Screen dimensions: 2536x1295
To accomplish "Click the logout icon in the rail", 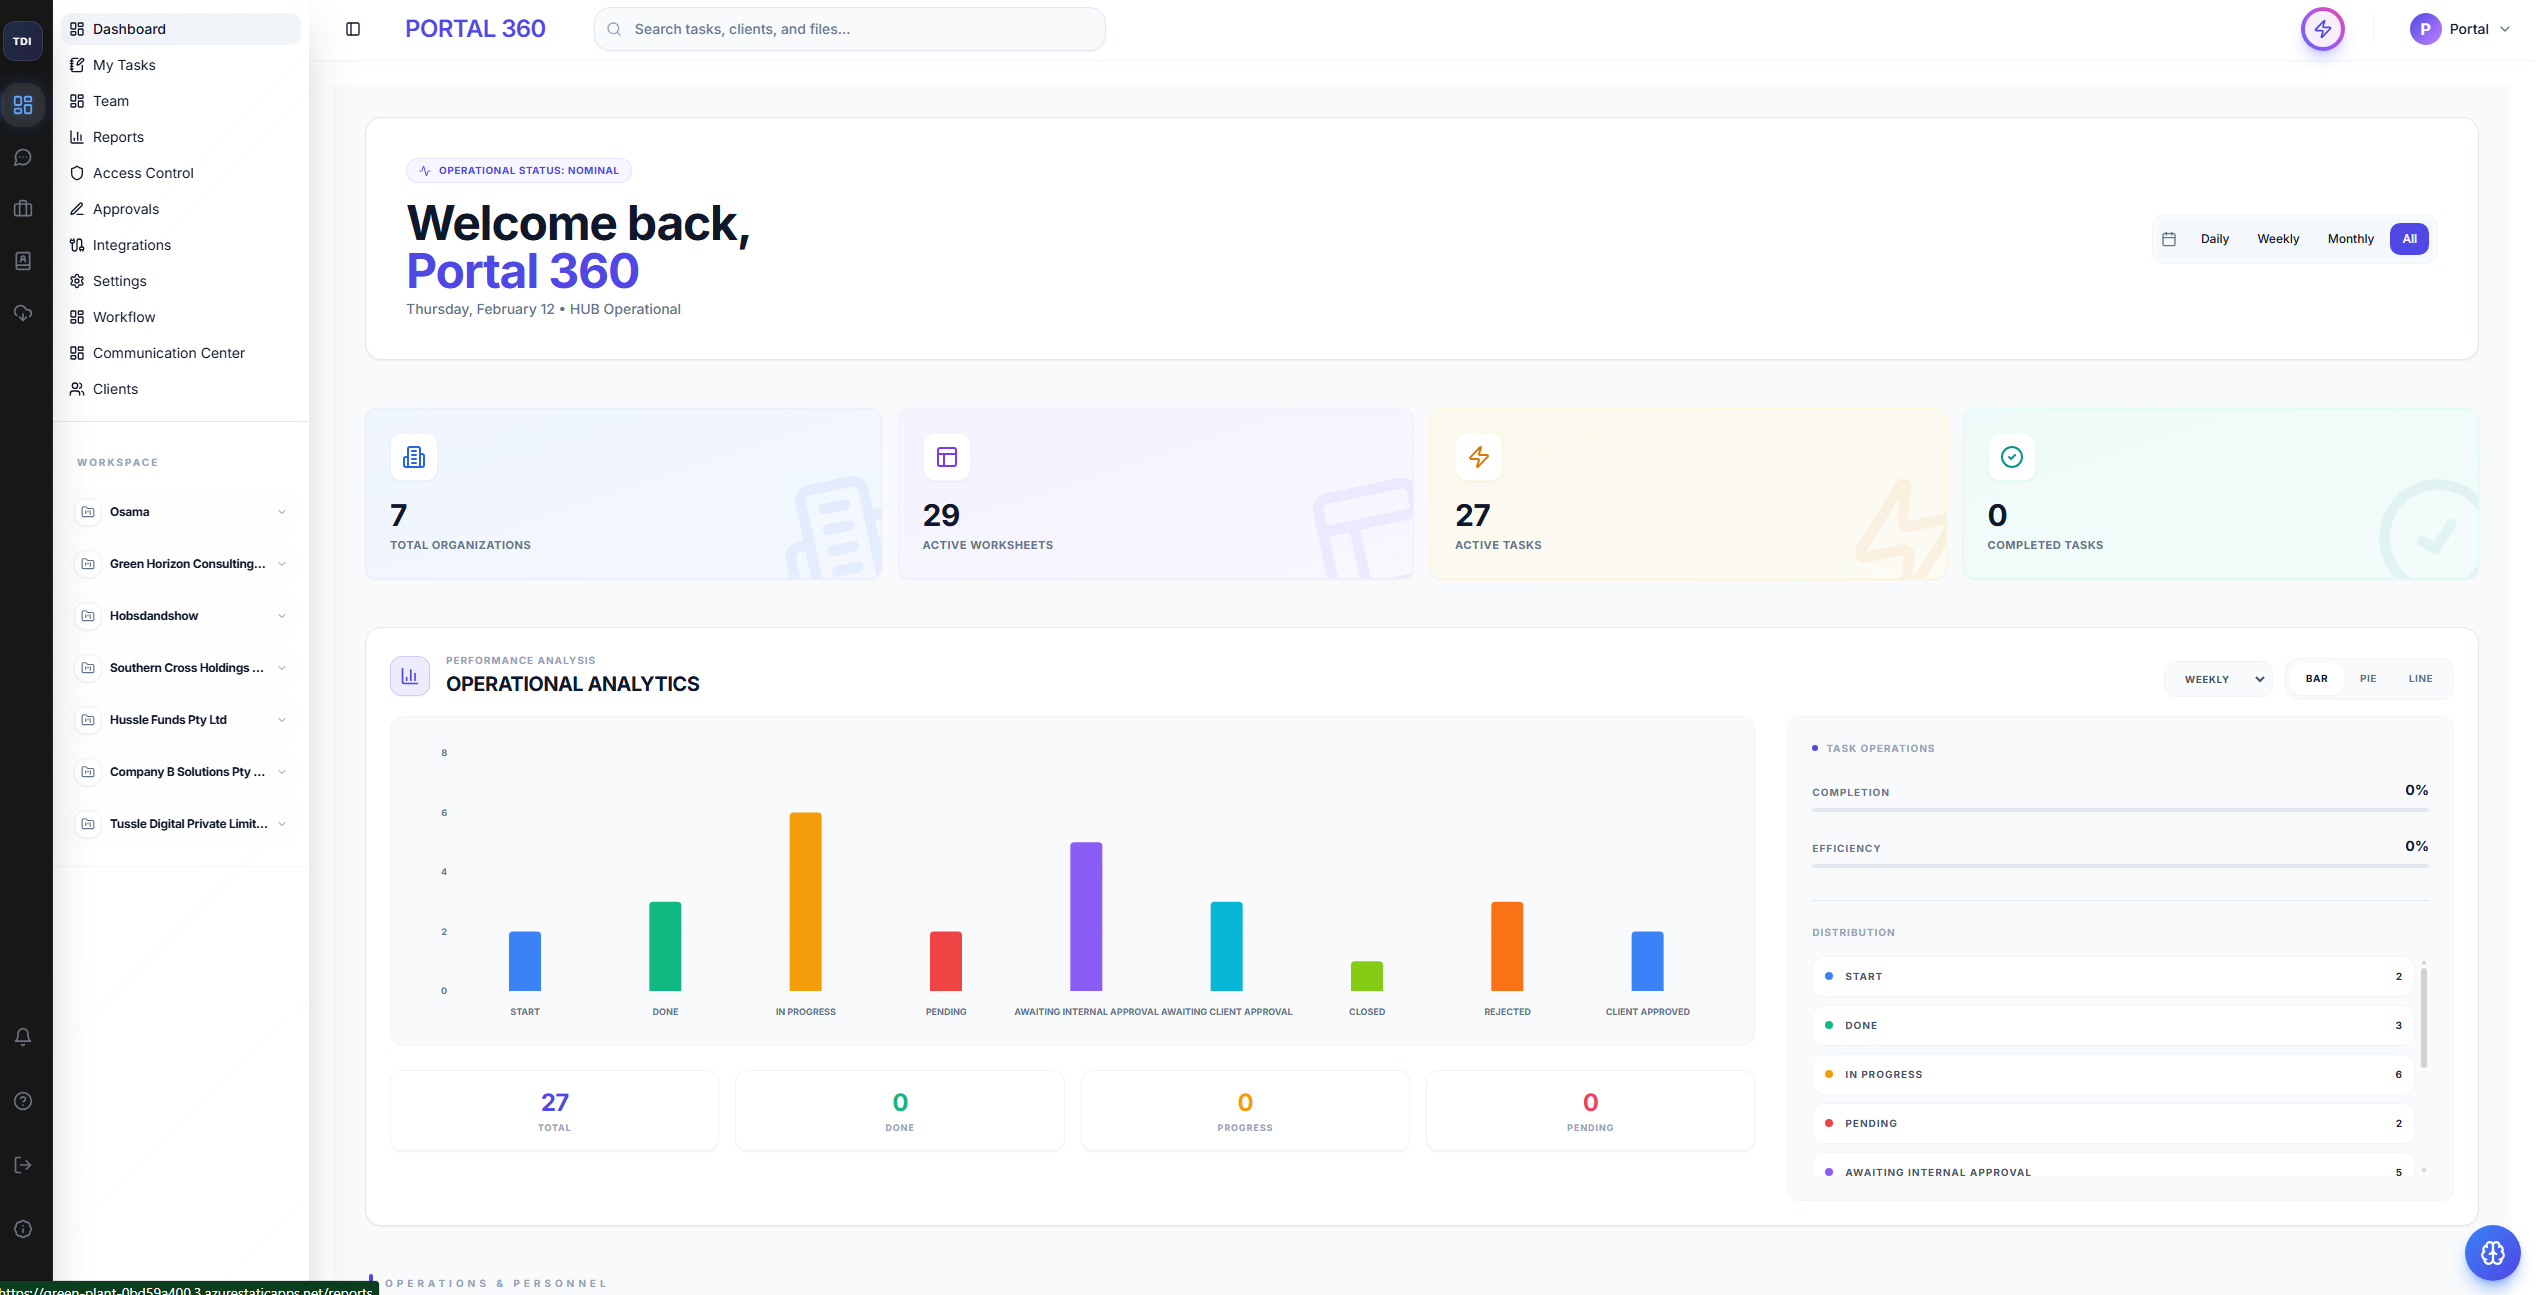I will (23, 1165).
